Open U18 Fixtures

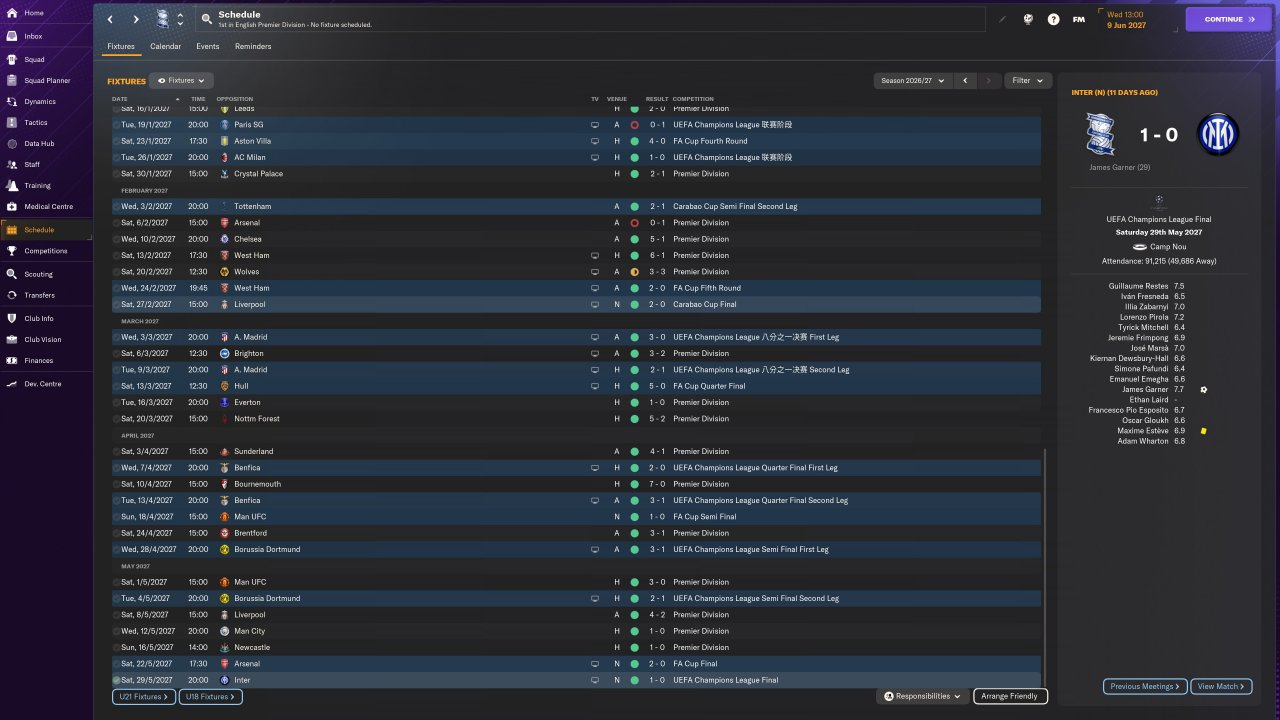click(210, 697)
